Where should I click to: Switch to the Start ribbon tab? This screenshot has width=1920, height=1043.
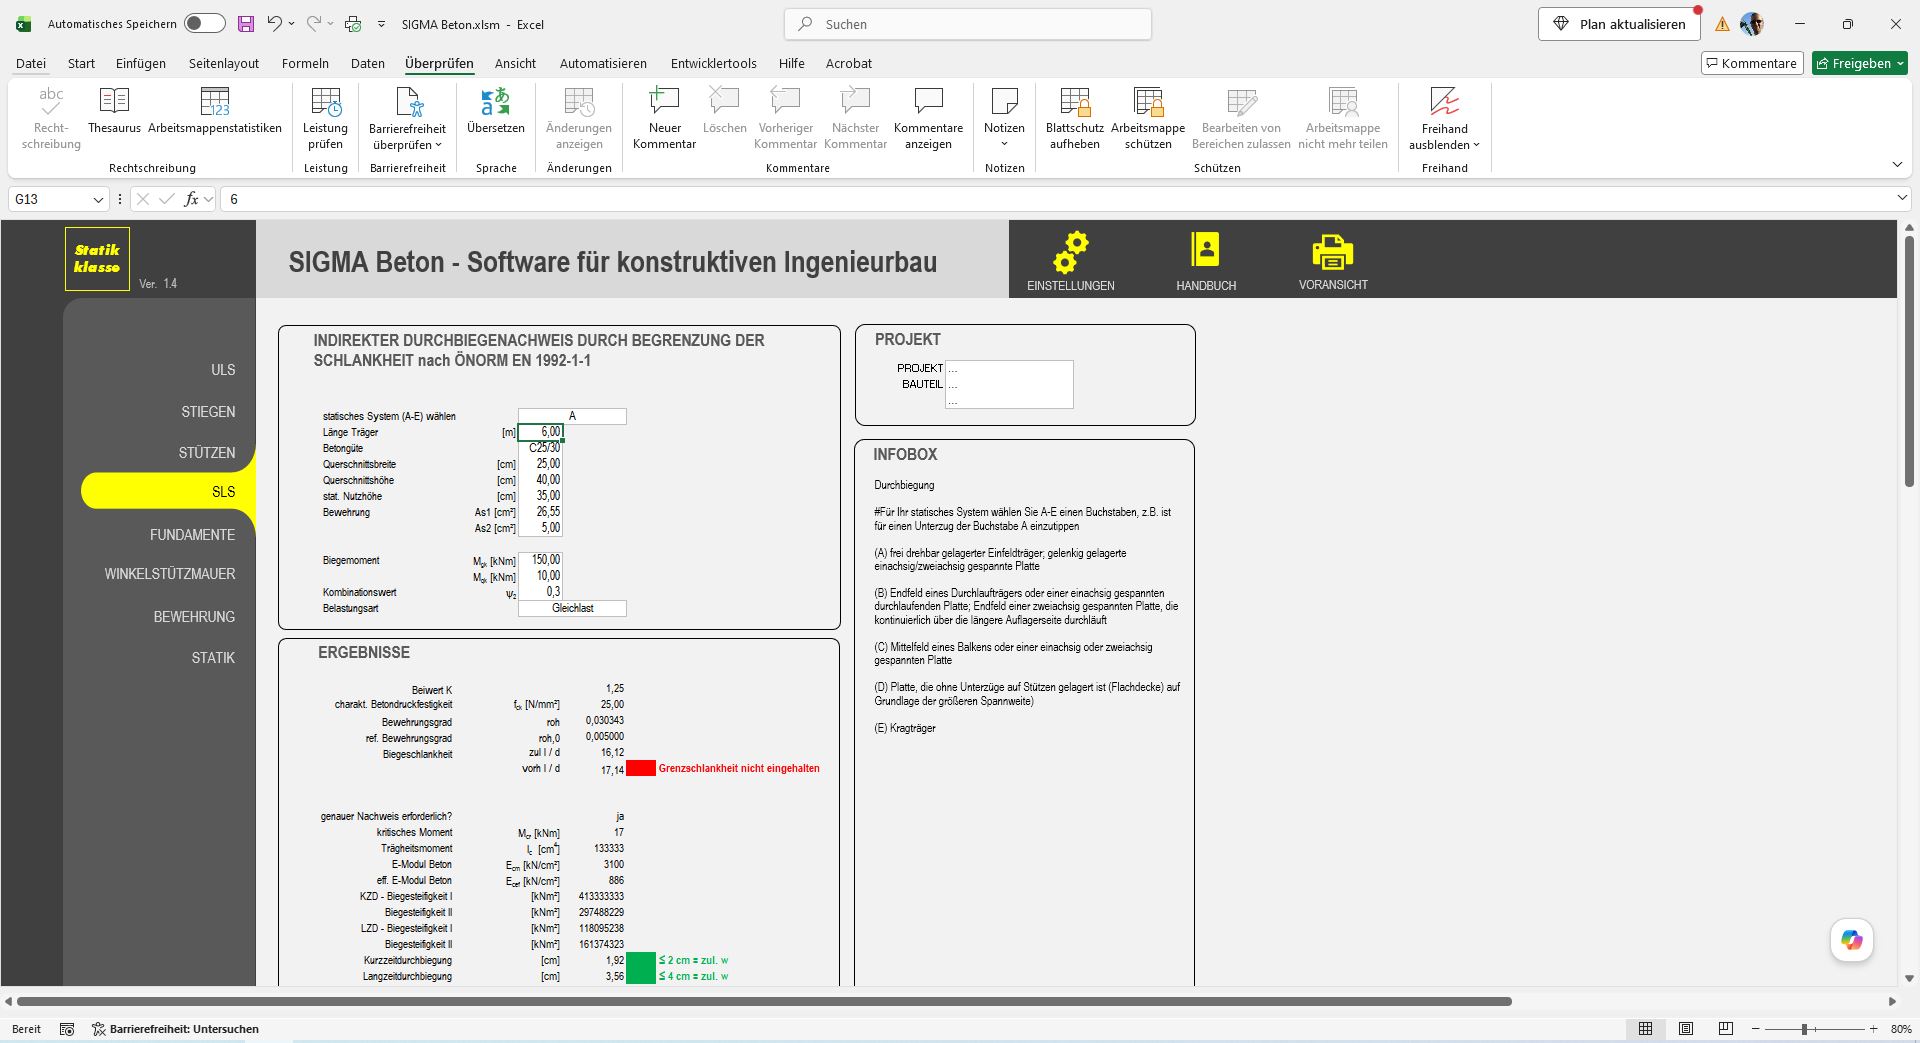click(x=81, y=63)
